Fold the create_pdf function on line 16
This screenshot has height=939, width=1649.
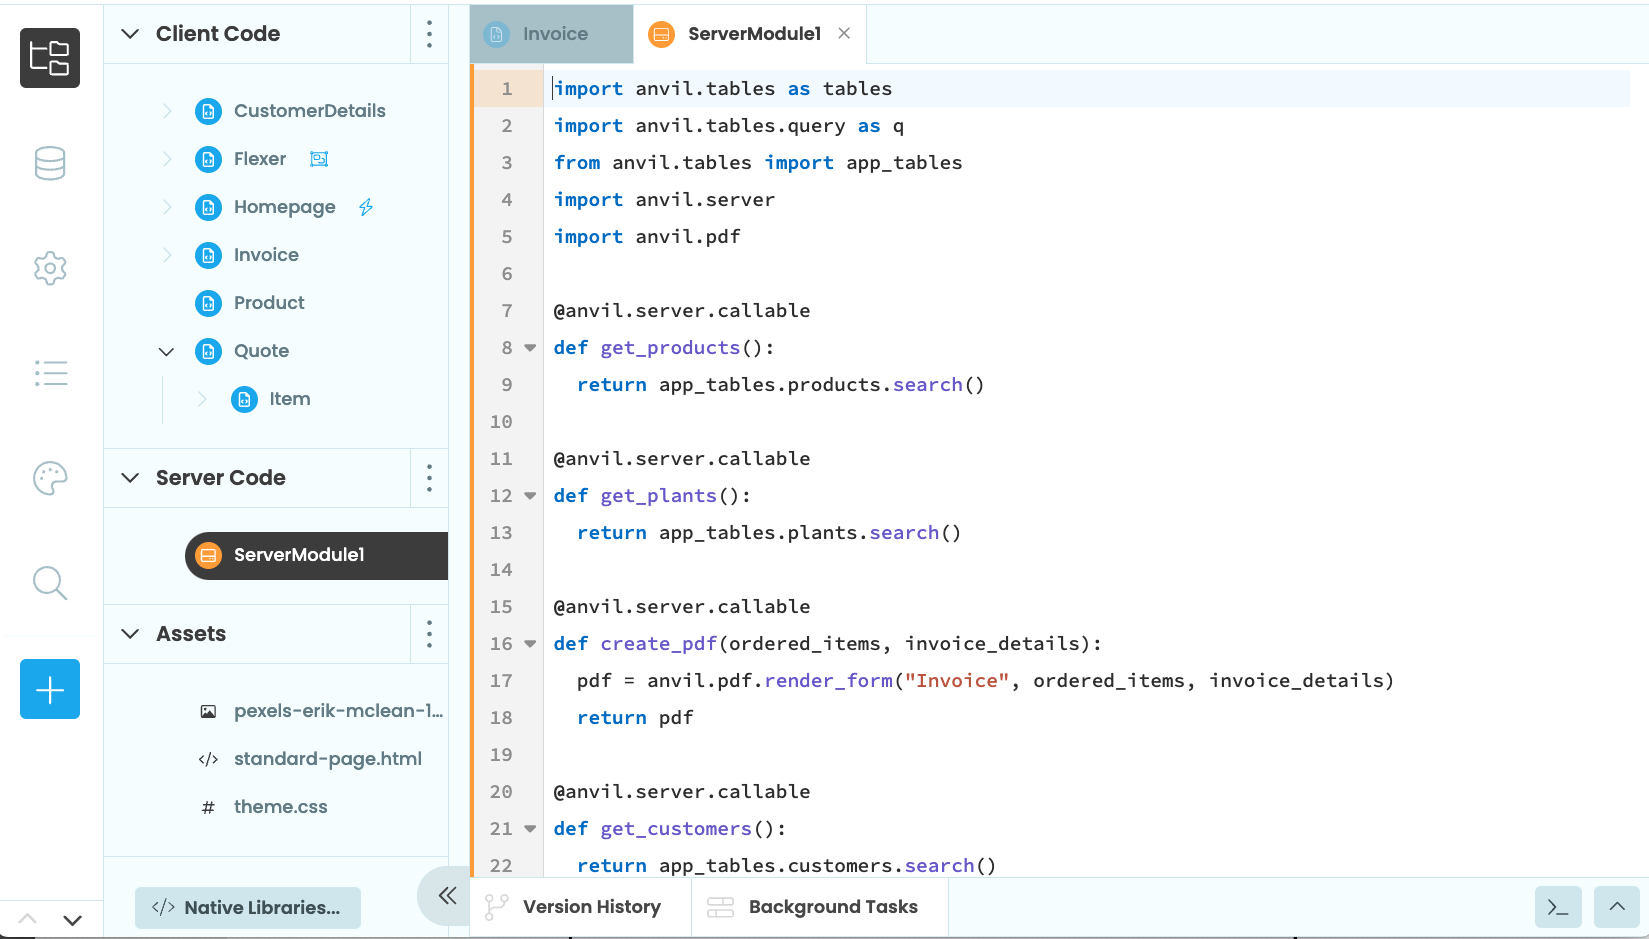tap(530, 643)
